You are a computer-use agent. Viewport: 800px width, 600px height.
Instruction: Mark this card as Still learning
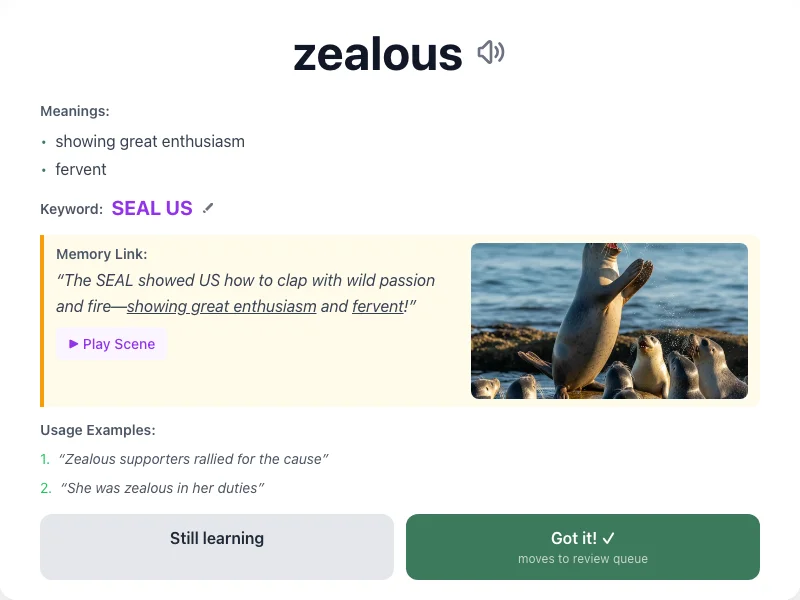click(x=216, y=546)
